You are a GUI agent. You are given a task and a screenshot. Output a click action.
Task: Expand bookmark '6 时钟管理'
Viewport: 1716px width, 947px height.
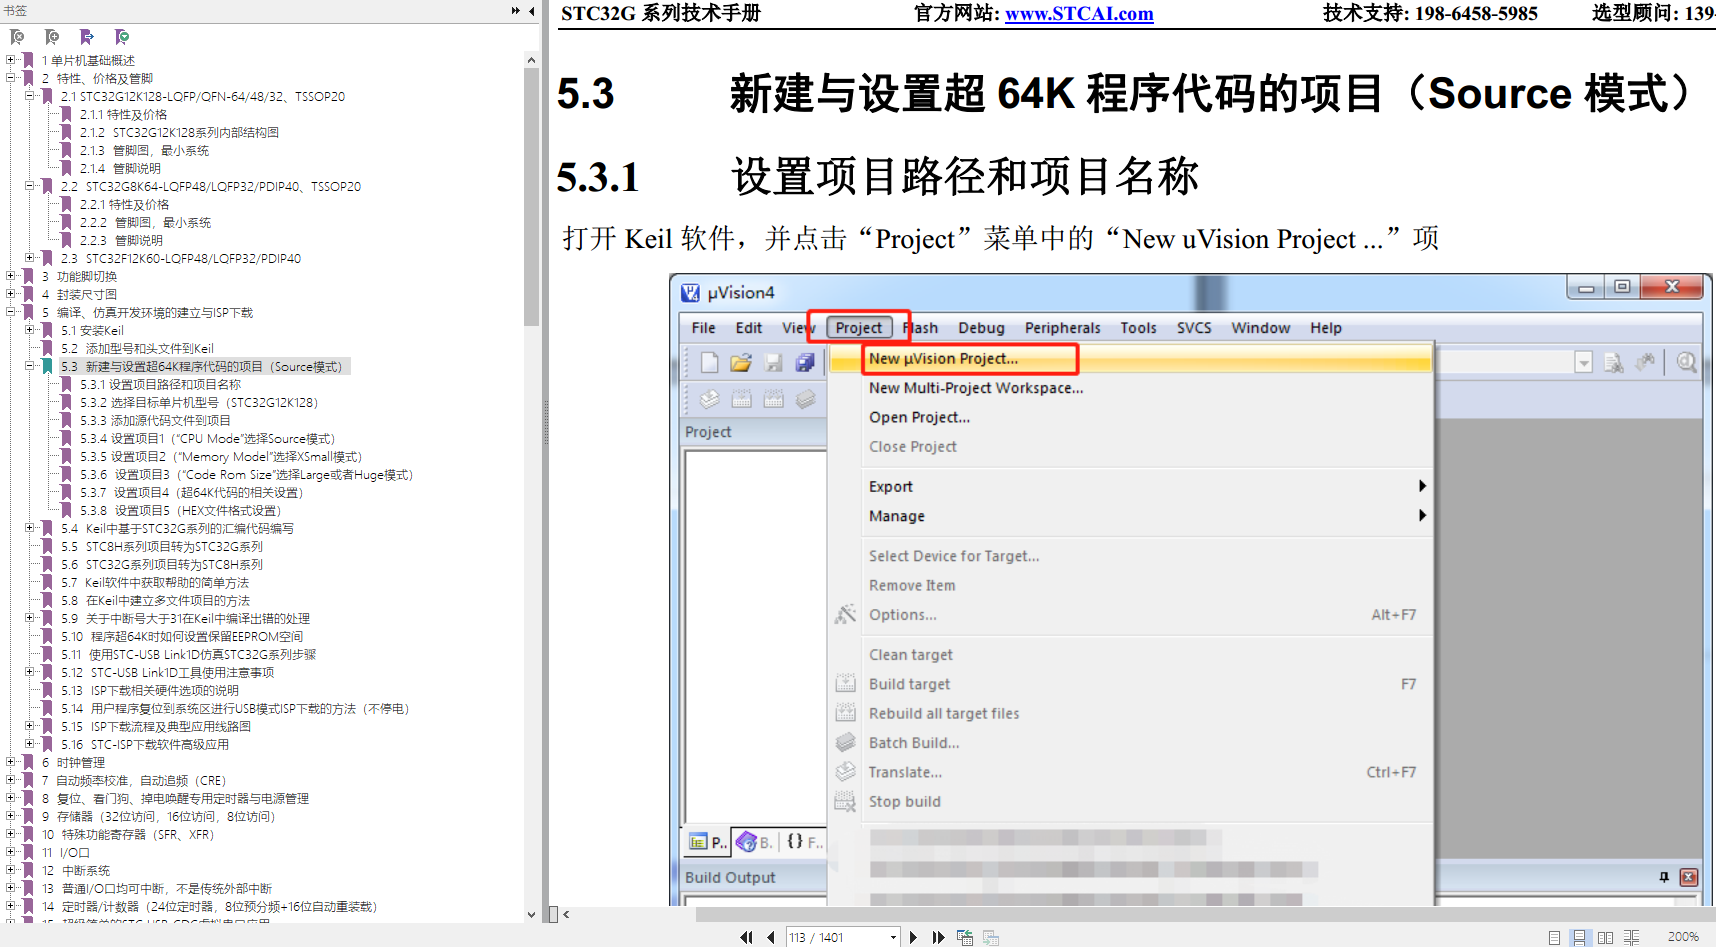click(x=10, y=763)
